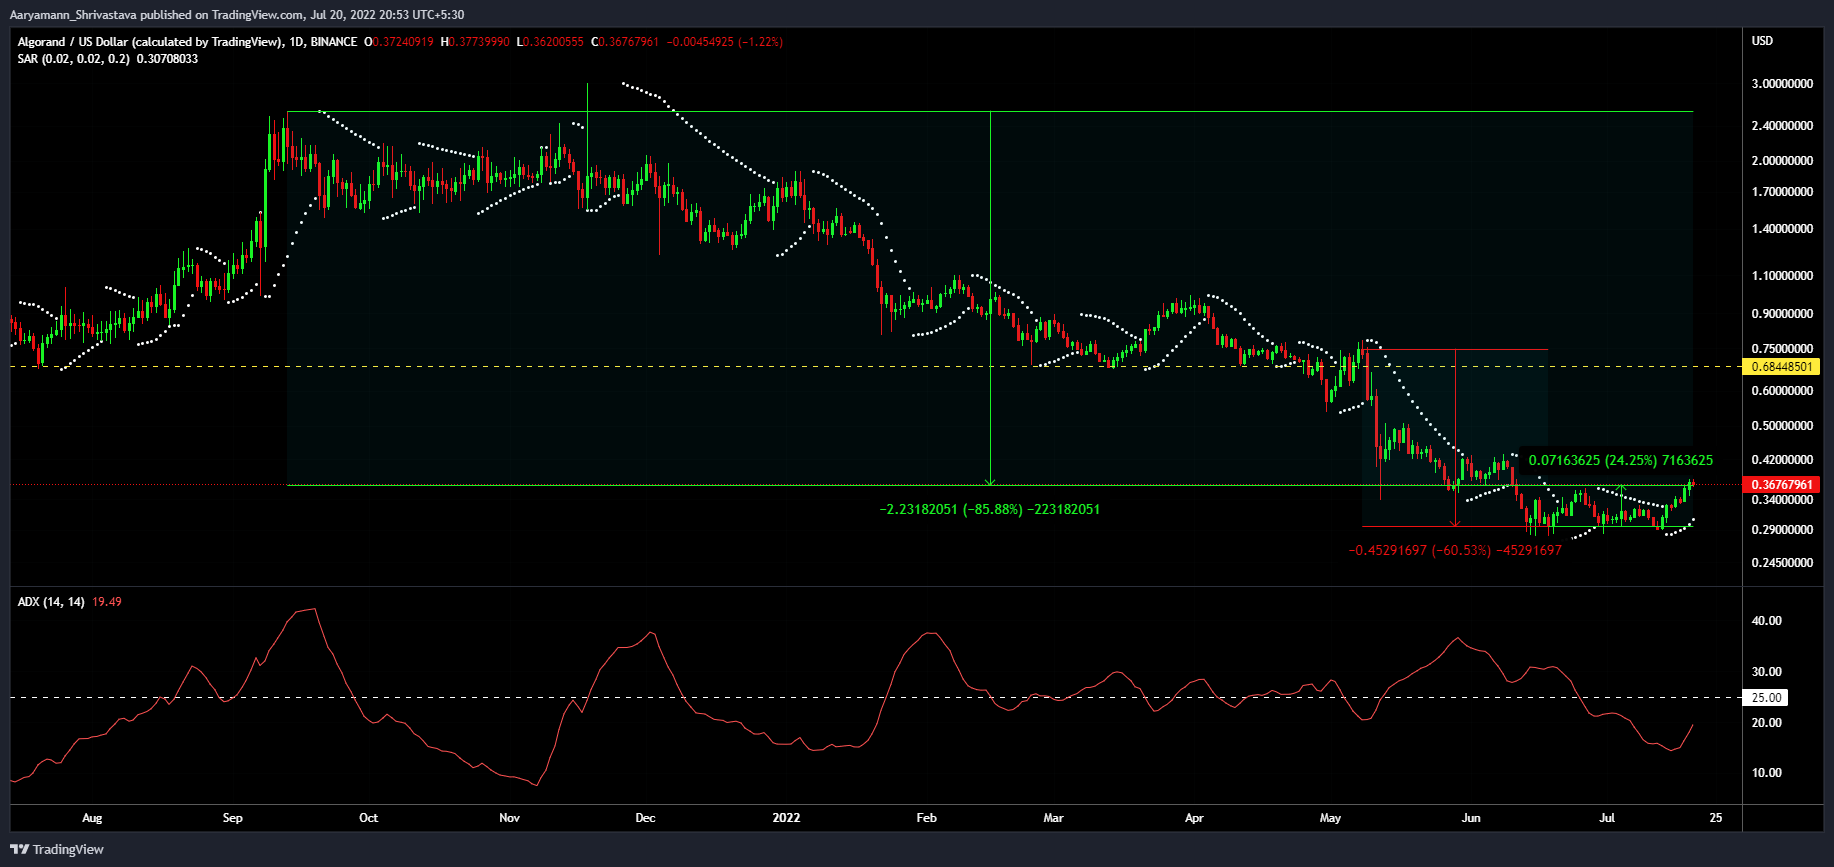Click the 25.00 ADX level label

[x=1767, y=698]
